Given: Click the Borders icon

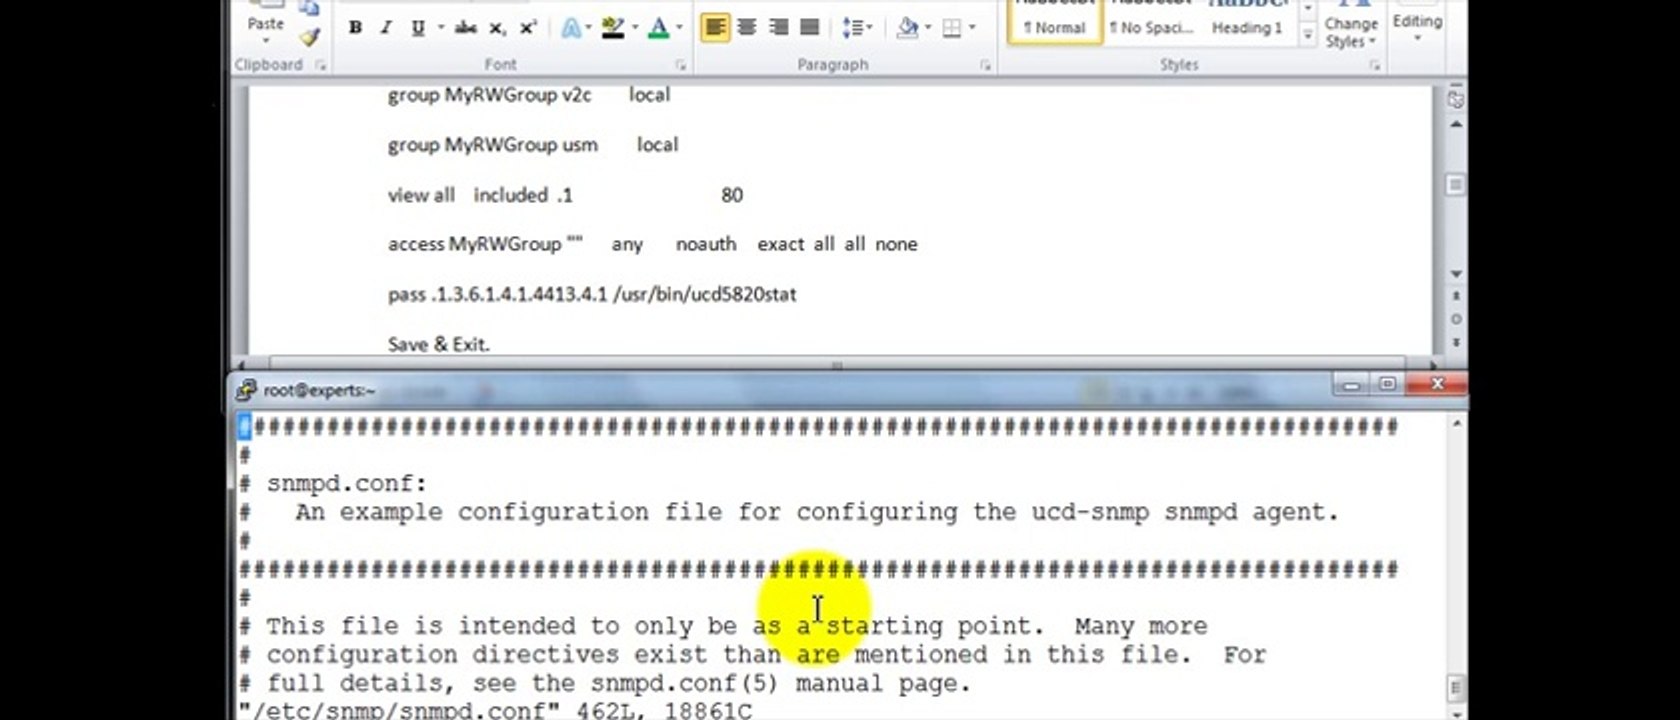Looking at the screenshot, I should pyautogui.click(x=952, y=27).
